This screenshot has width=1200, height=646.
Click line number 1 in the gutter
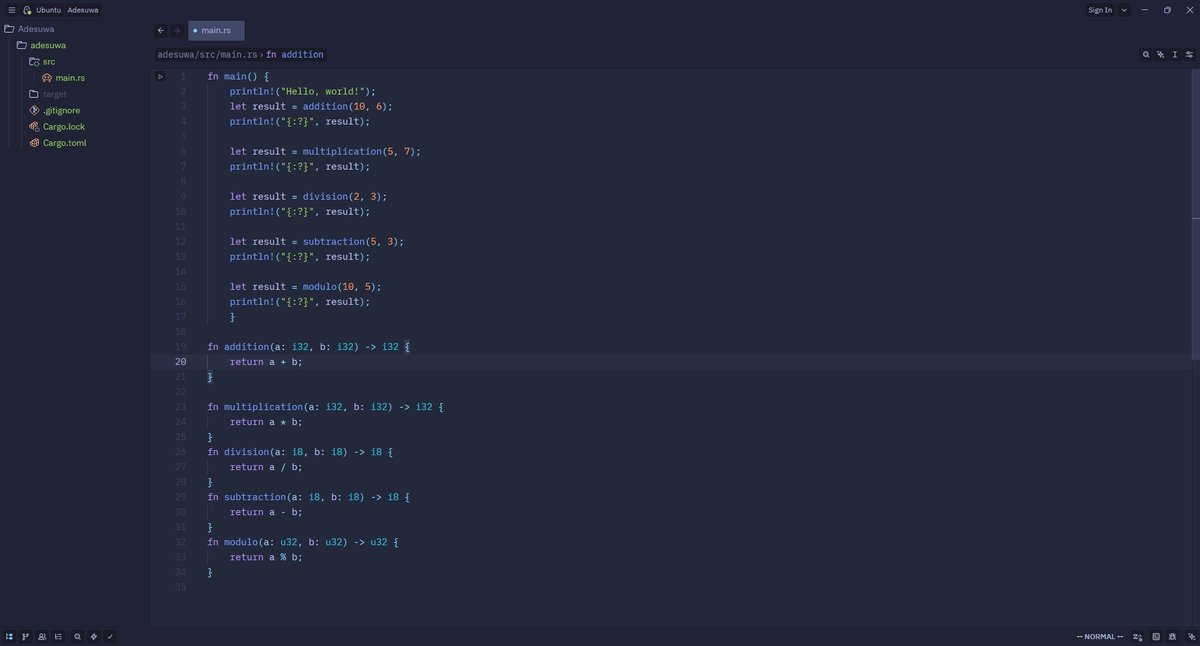[183, 77]
